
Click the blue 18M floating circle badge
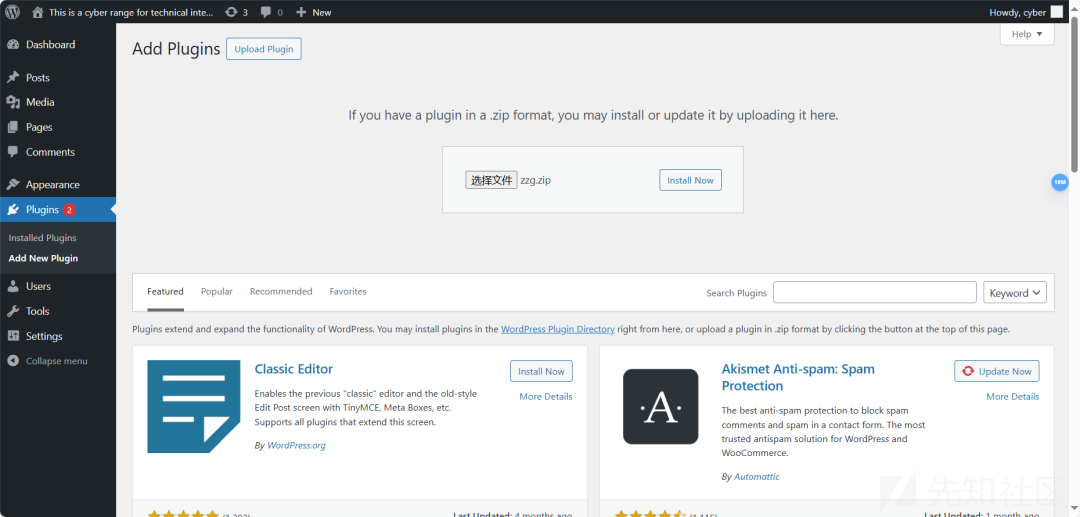(x=1059, y=182)
